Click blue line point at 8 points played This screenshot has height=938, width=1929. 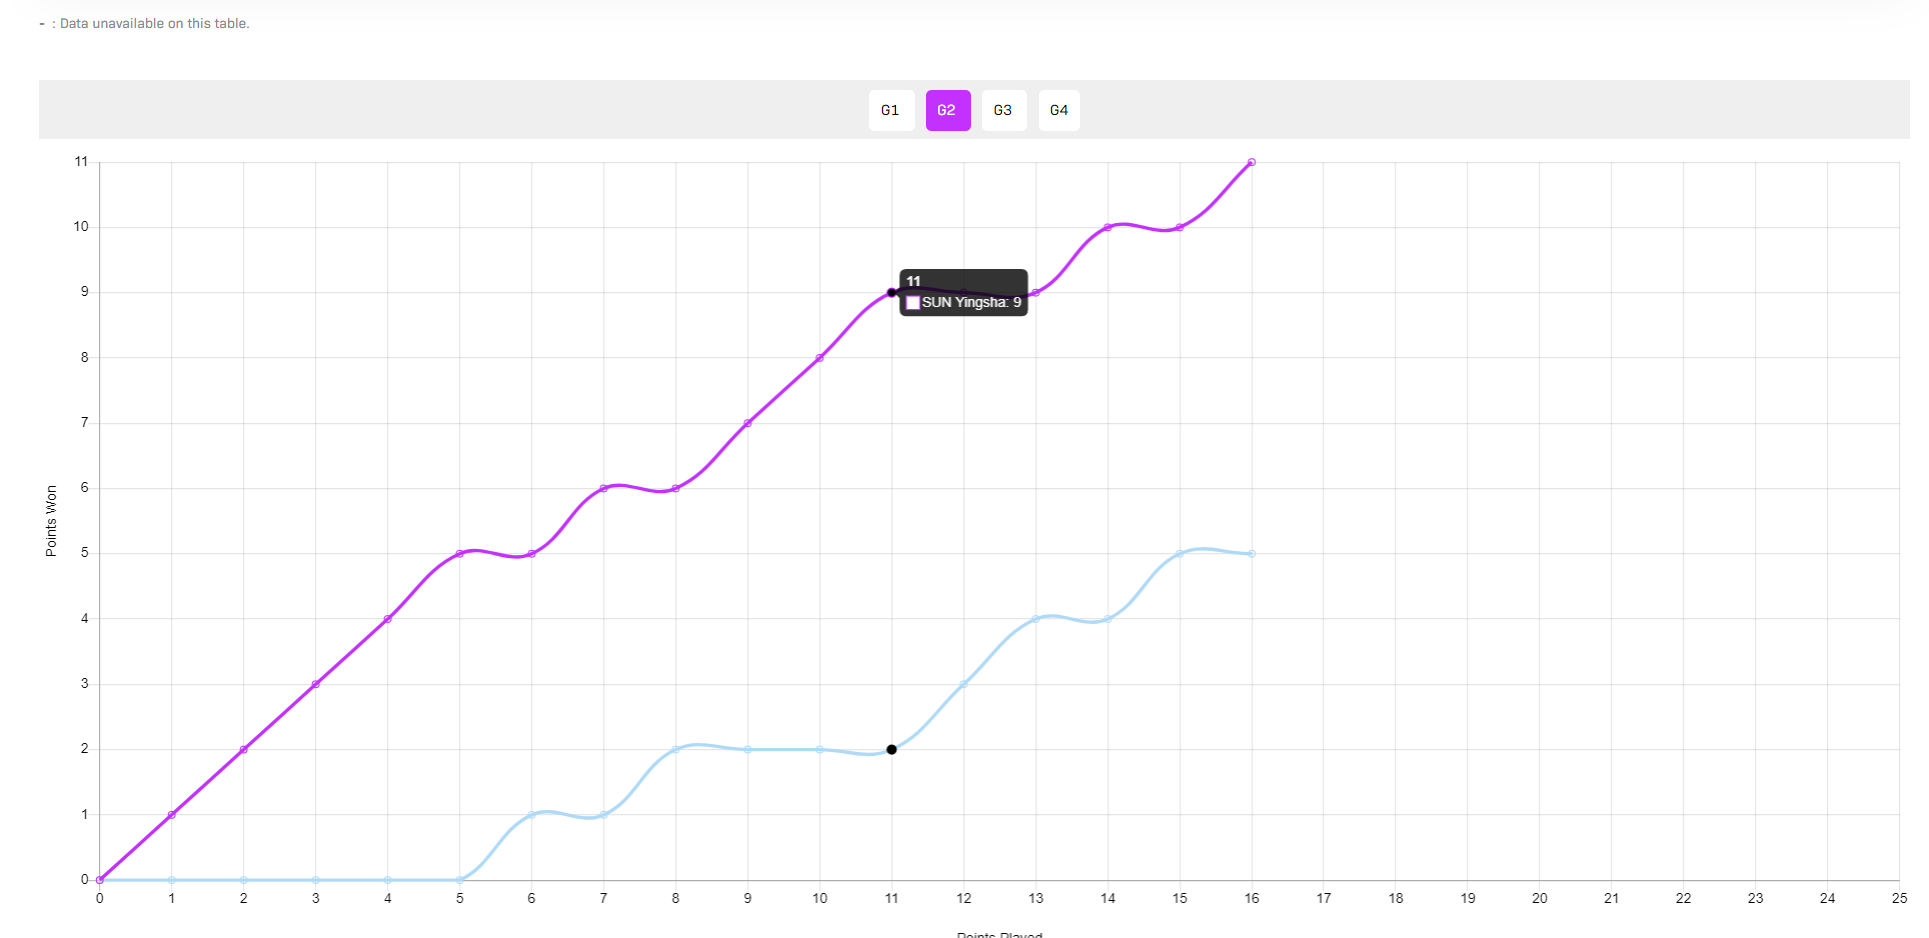coord(675,749)
